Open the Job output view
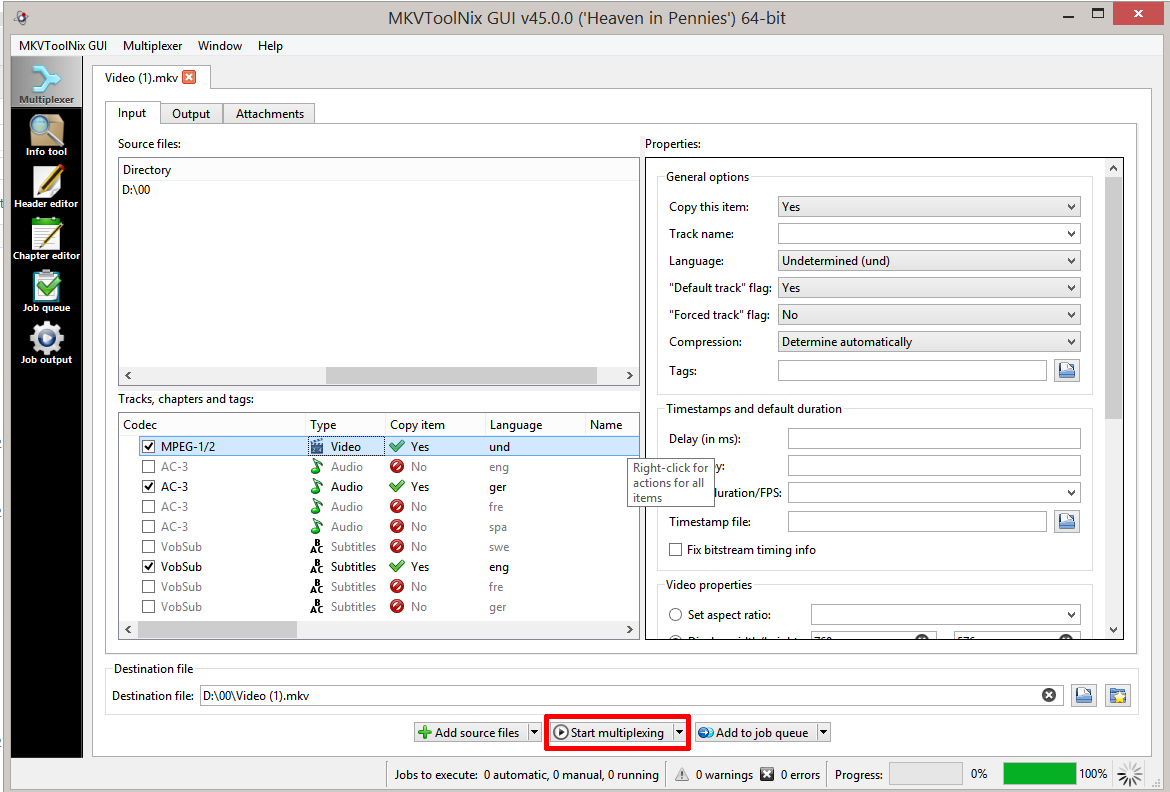The width and height of the screenshot is (1170, 792). coord(46,344)
